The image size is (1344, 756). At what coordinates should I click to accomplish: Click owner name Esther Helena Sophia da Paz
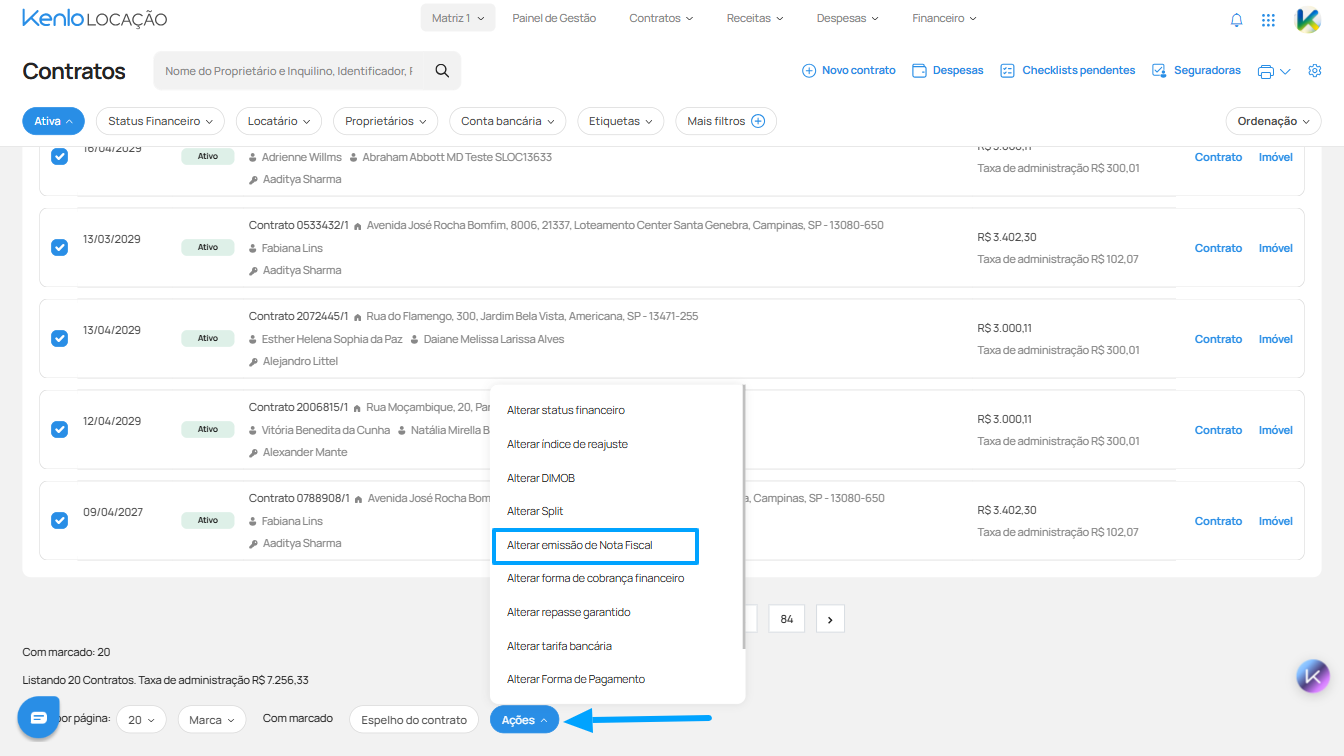332,339
